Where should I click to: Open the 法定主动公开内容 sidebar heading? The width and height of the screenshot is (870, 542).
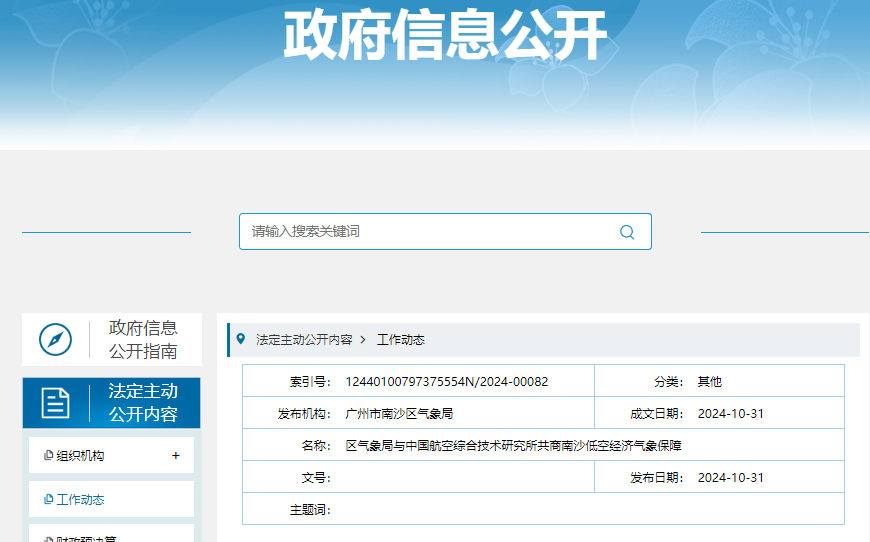click(x=143, y=403)
